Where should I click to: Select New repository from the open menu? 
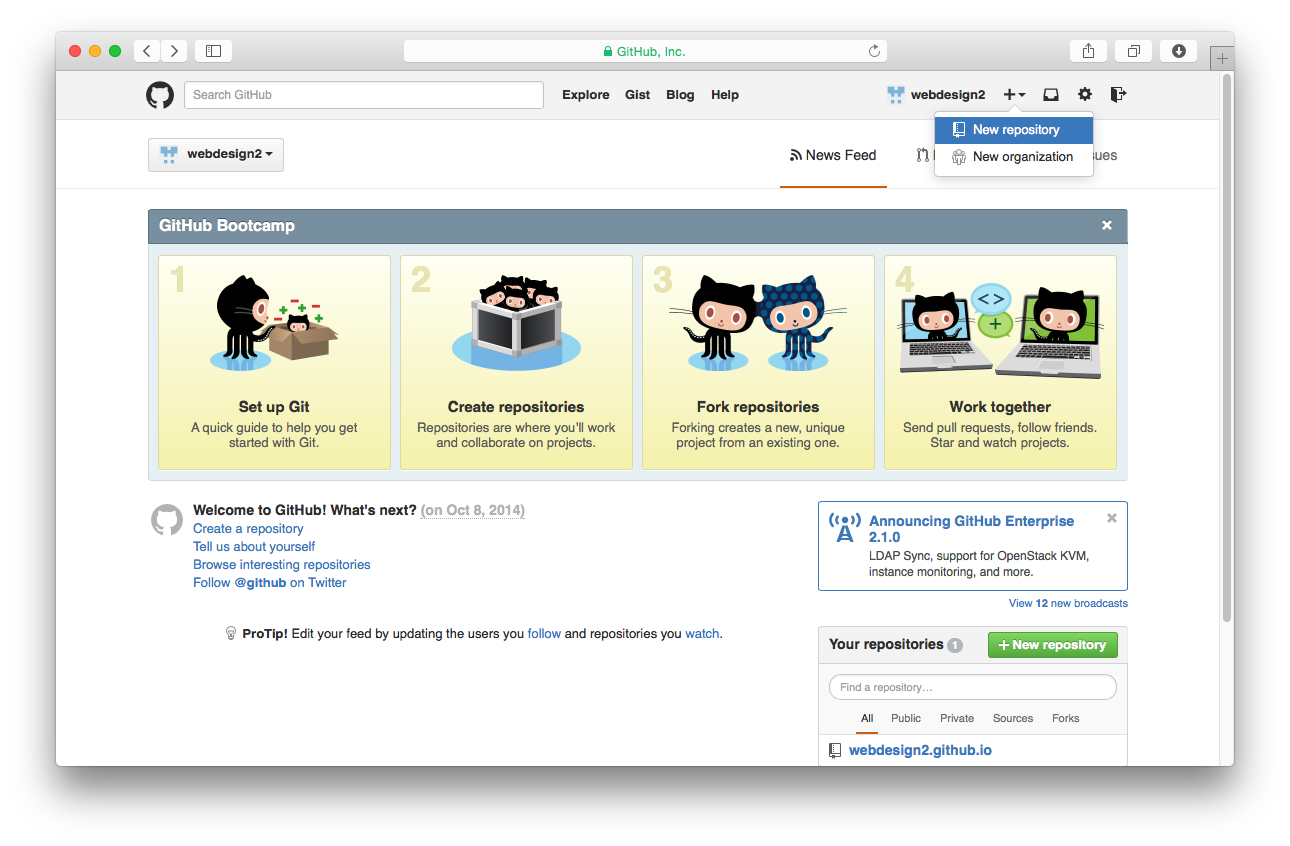coord(1013,129)
